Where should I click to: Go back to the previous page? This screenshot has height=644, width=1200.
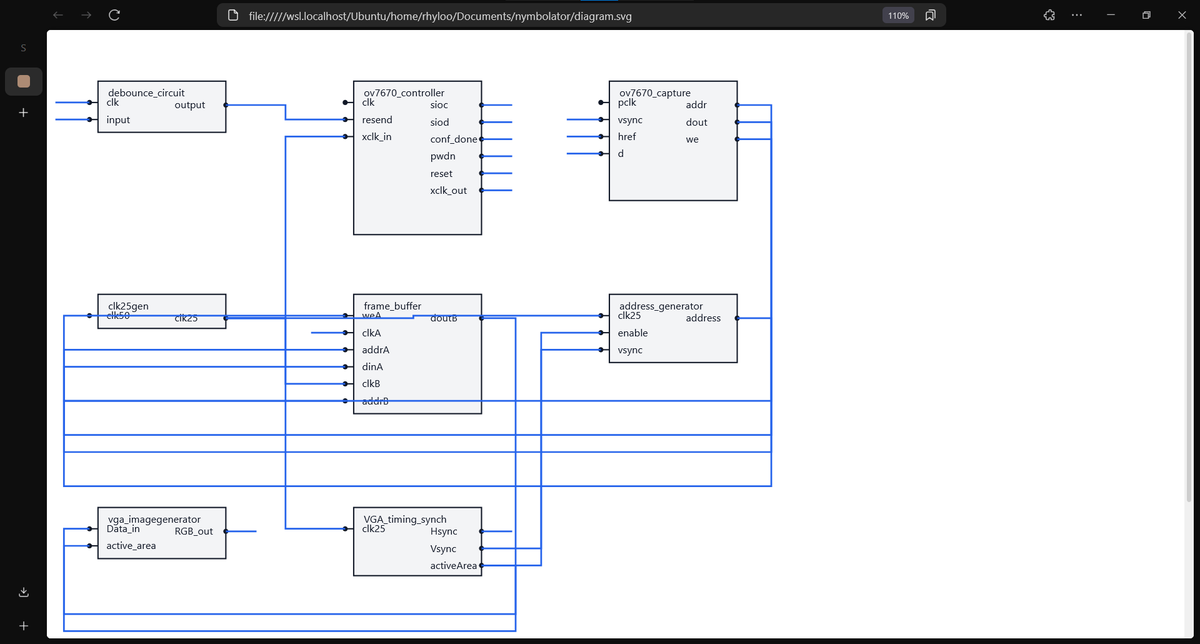click(x=57, y=15)
